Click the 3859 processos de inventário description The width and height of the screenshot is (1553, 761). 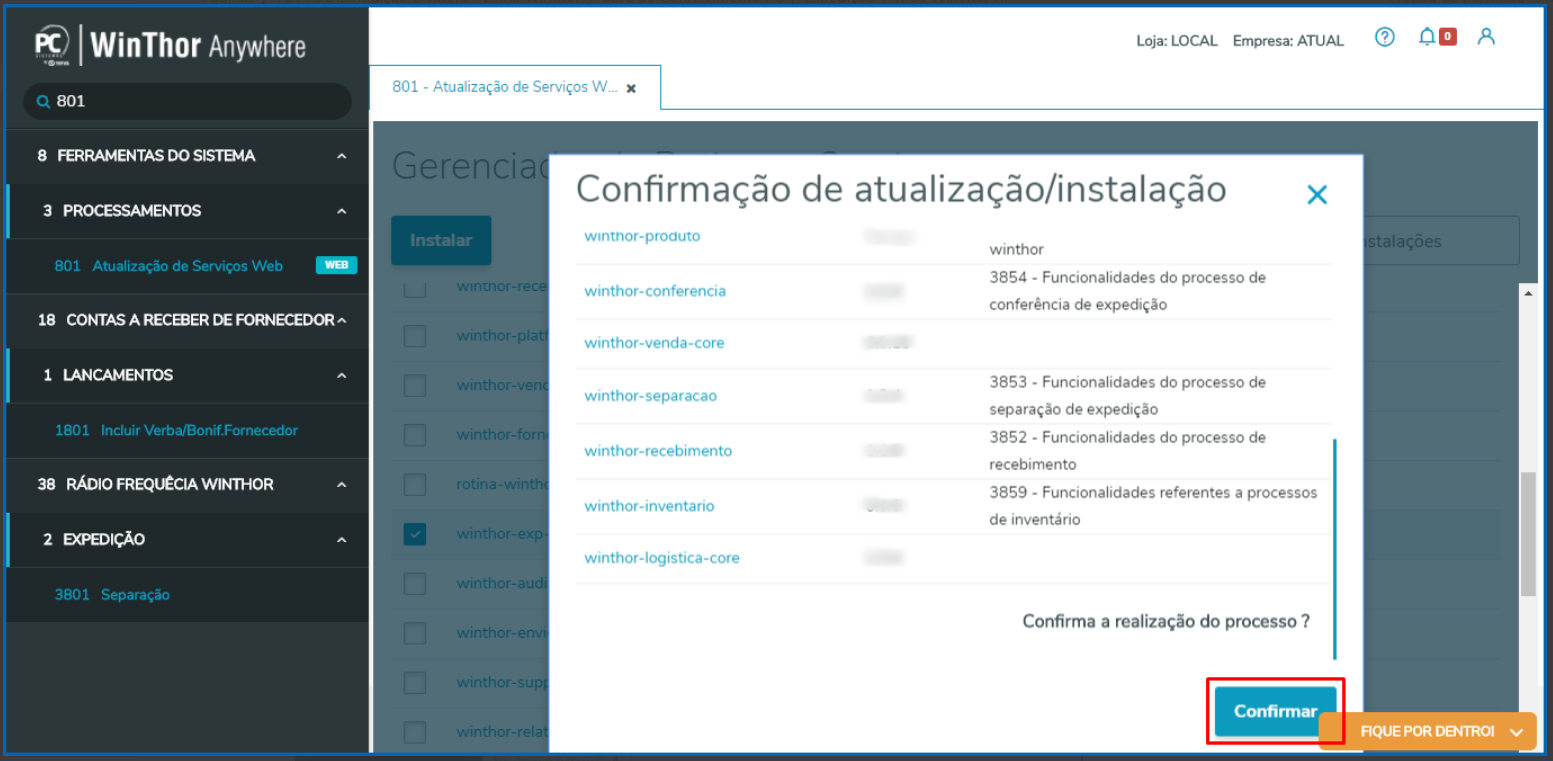pyautogui.click(x=1154, y=506)
